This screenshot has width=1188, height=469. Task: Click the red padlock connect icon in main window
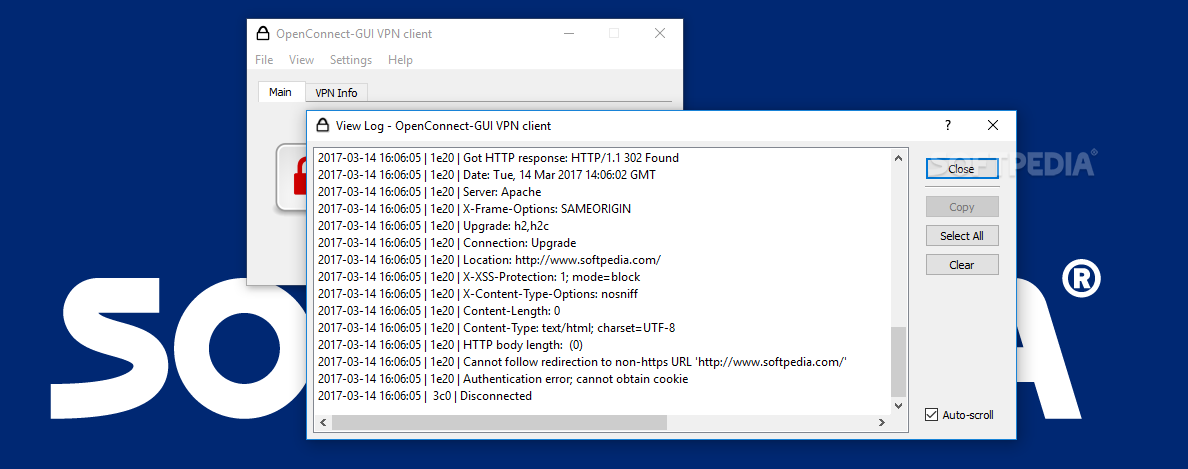[292, 177]
